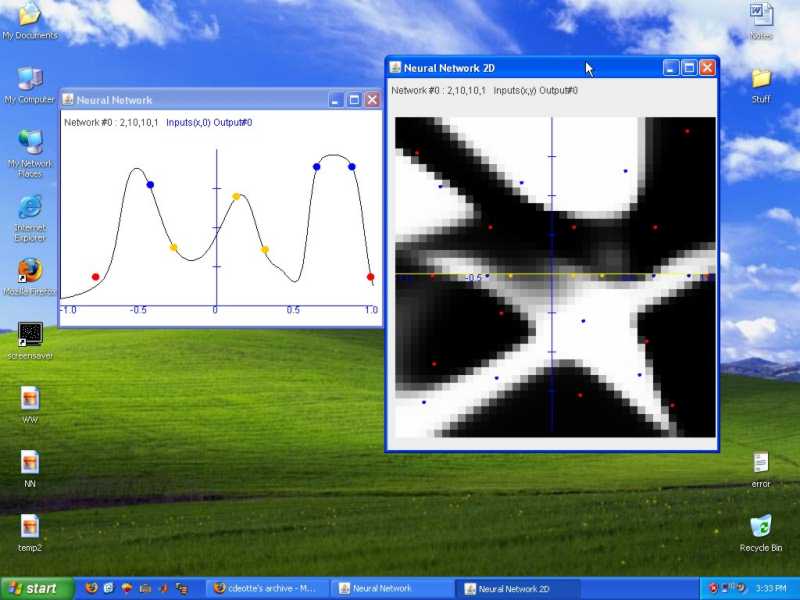This screenshot has width=800, height=600.
Task: Click the second quick launch taskbar icon
Action: point(108,588)
